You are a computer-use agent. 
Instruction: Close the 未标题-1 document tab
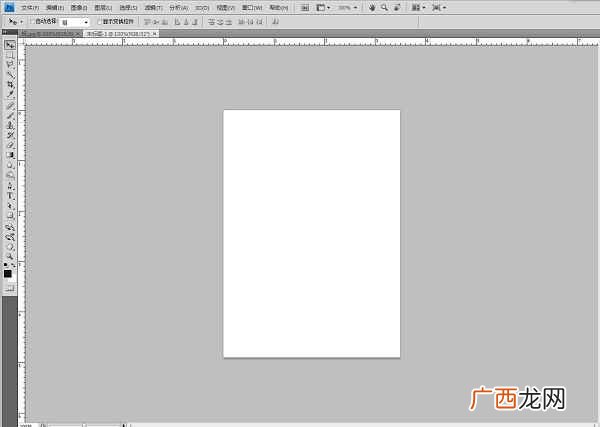tap(155, 34)
